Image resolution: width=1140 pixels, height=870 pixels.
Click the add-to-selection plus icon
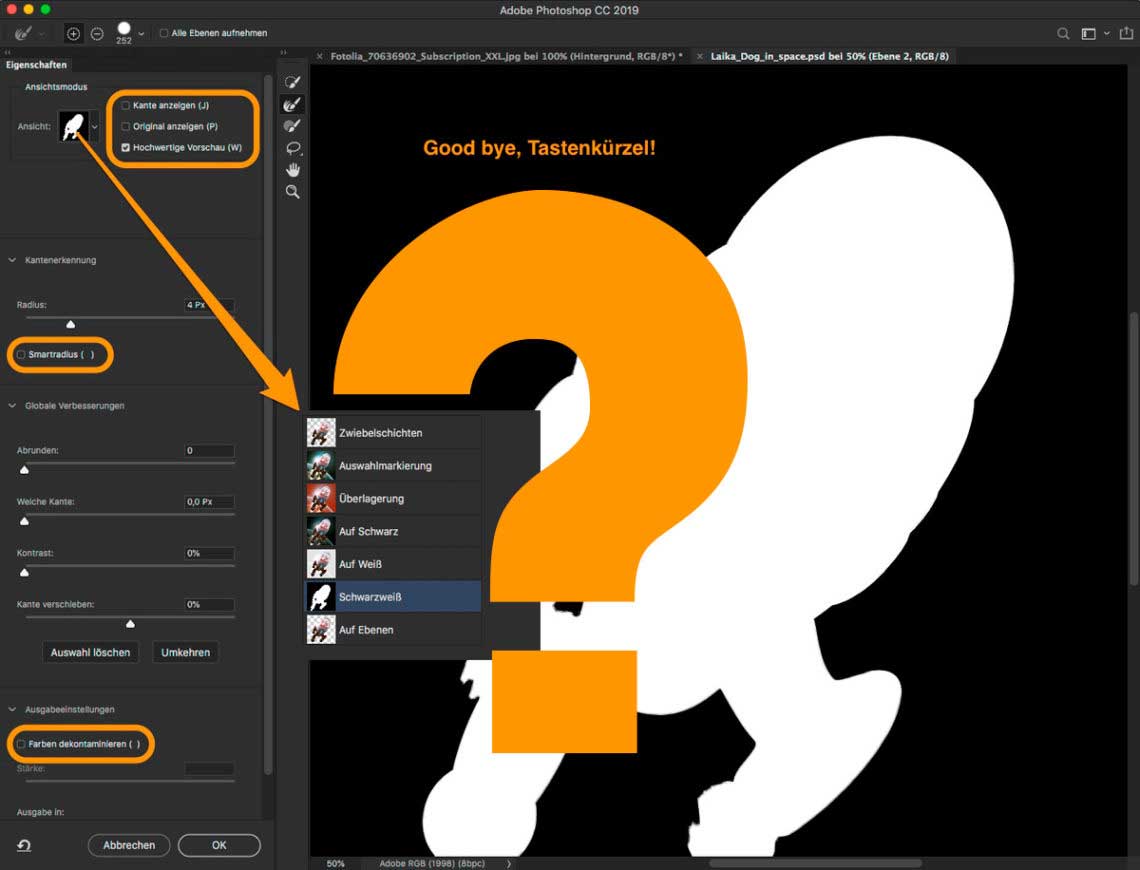pos(73,33)
